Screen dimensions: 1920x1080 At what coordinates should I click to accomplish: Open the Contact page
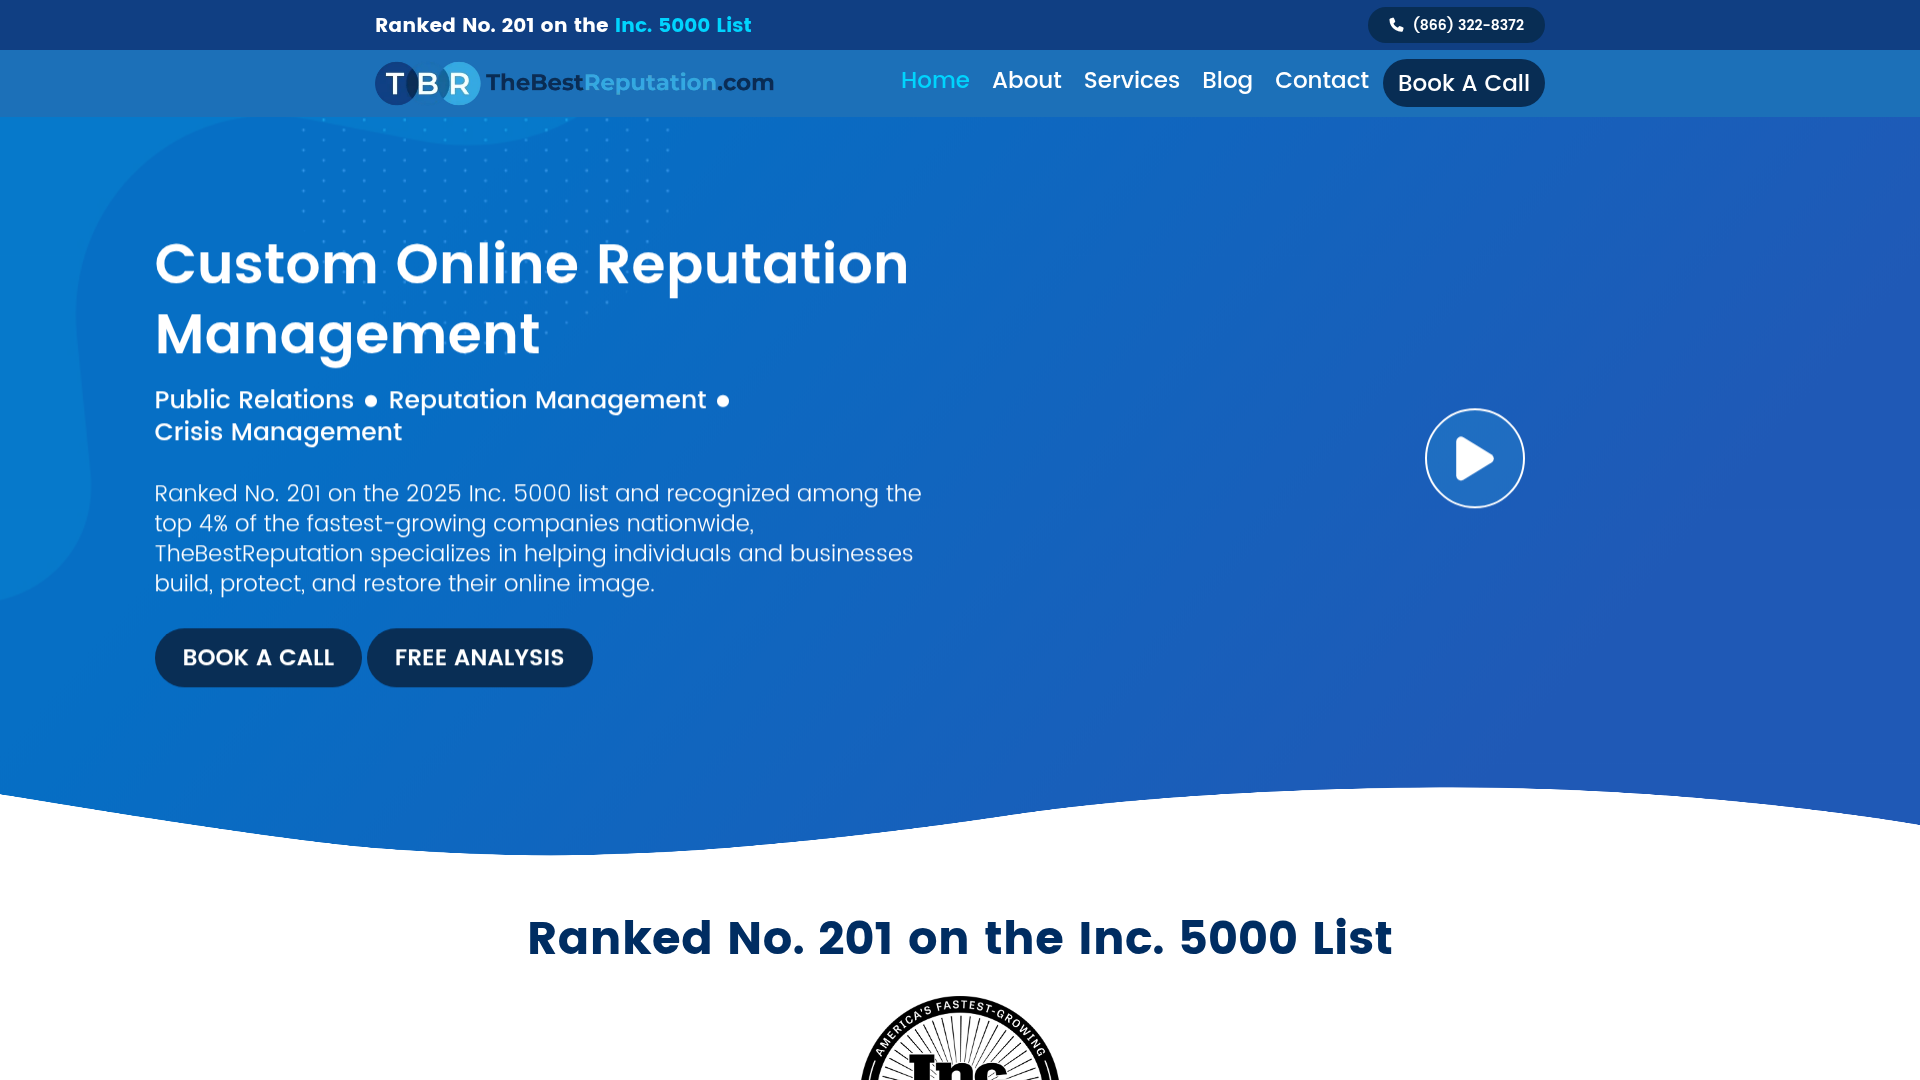[x=1321, y=81]
